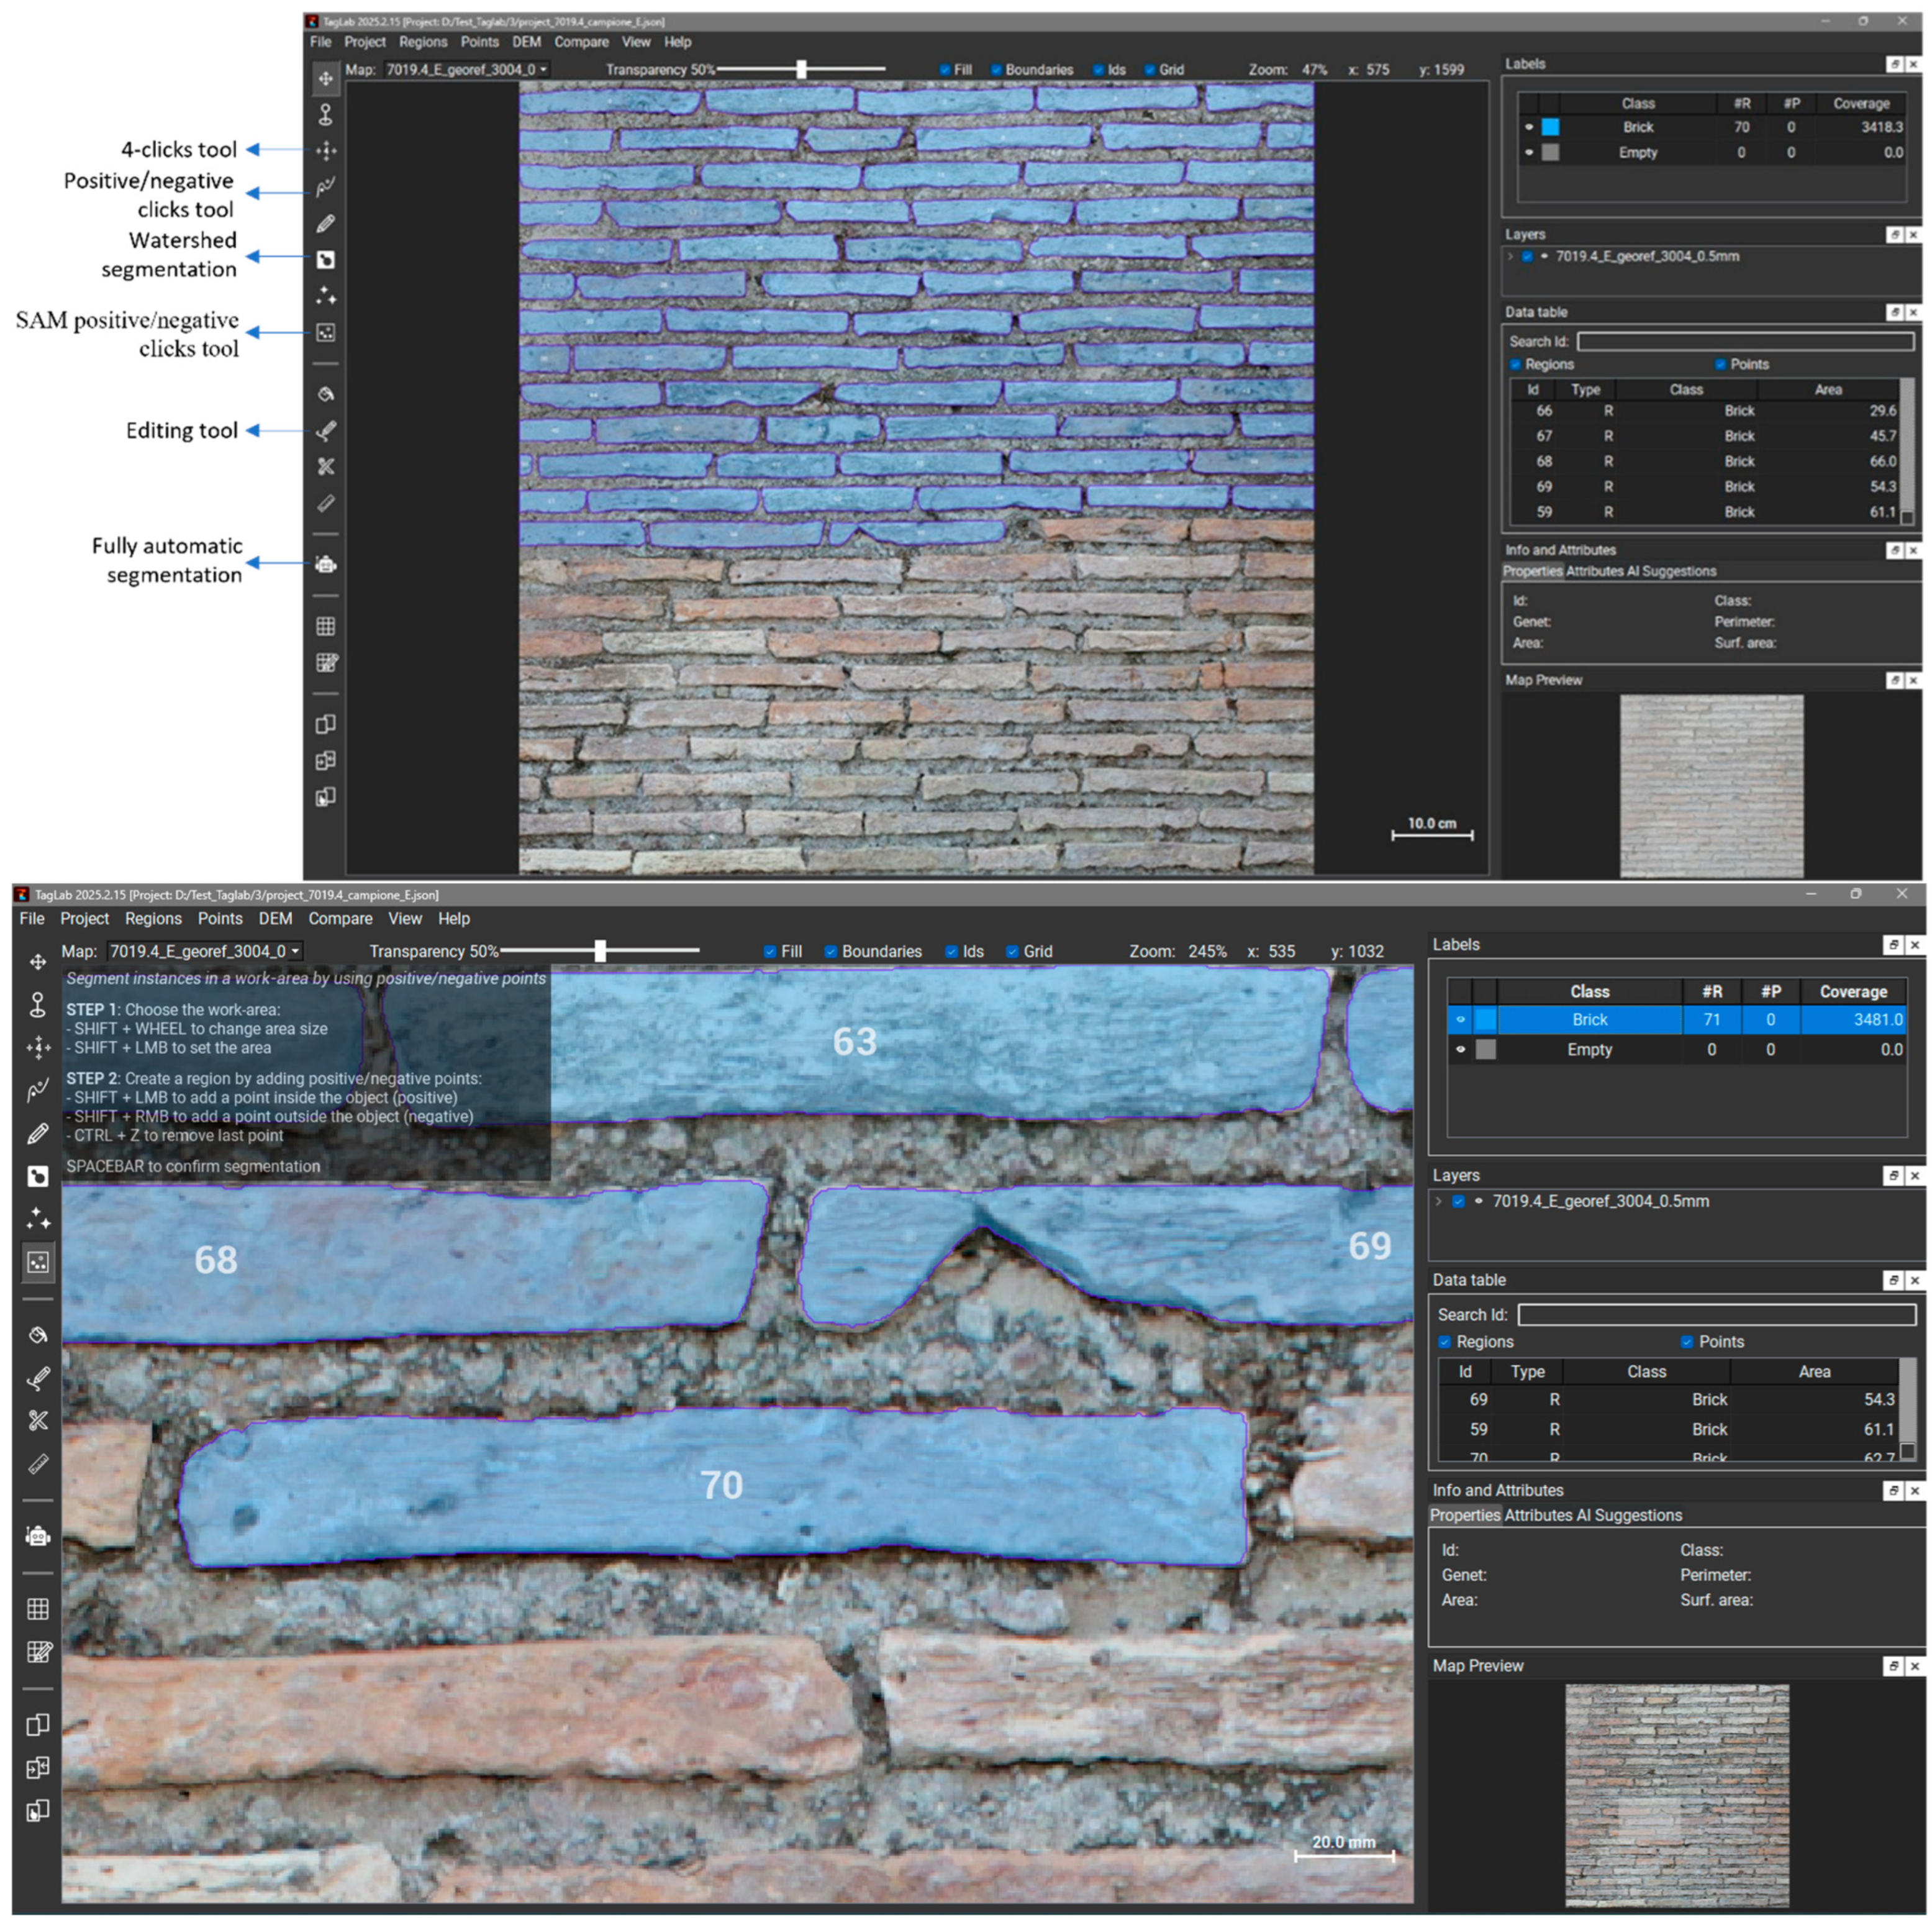Uncheck the Fill checkbox in the 245% zoom window
The image size is (1932, 1923).
[770, 951]
